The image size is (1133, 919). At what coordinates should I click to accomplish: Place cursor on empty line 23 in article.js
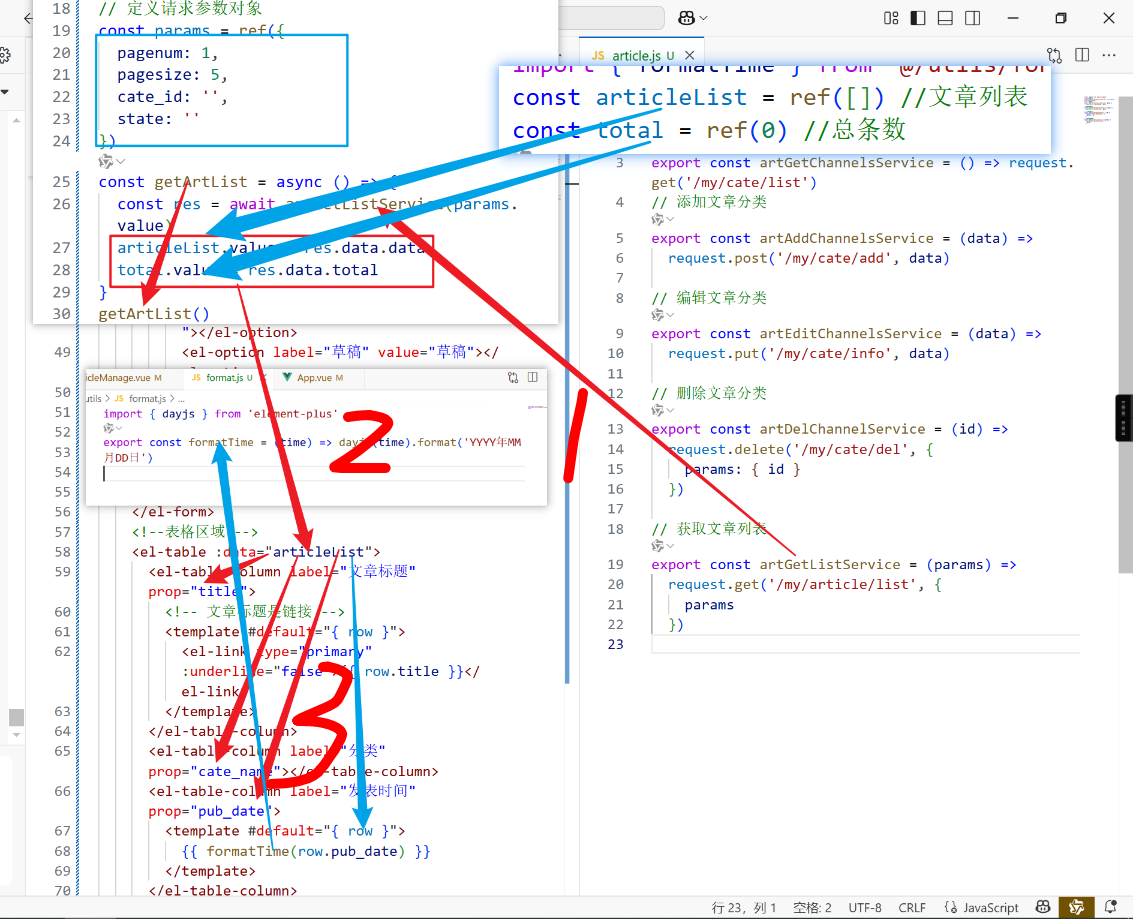coord(866,644)
